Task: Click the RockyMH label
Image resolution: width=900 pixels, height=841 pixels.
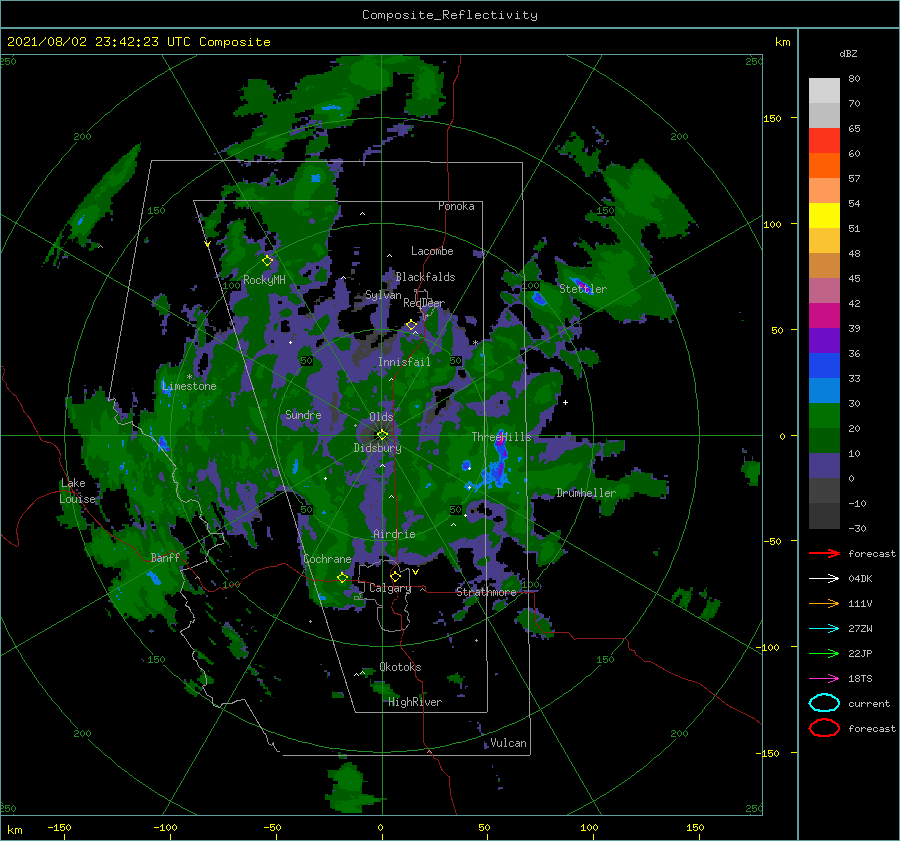Action: (x=264, y=280)
